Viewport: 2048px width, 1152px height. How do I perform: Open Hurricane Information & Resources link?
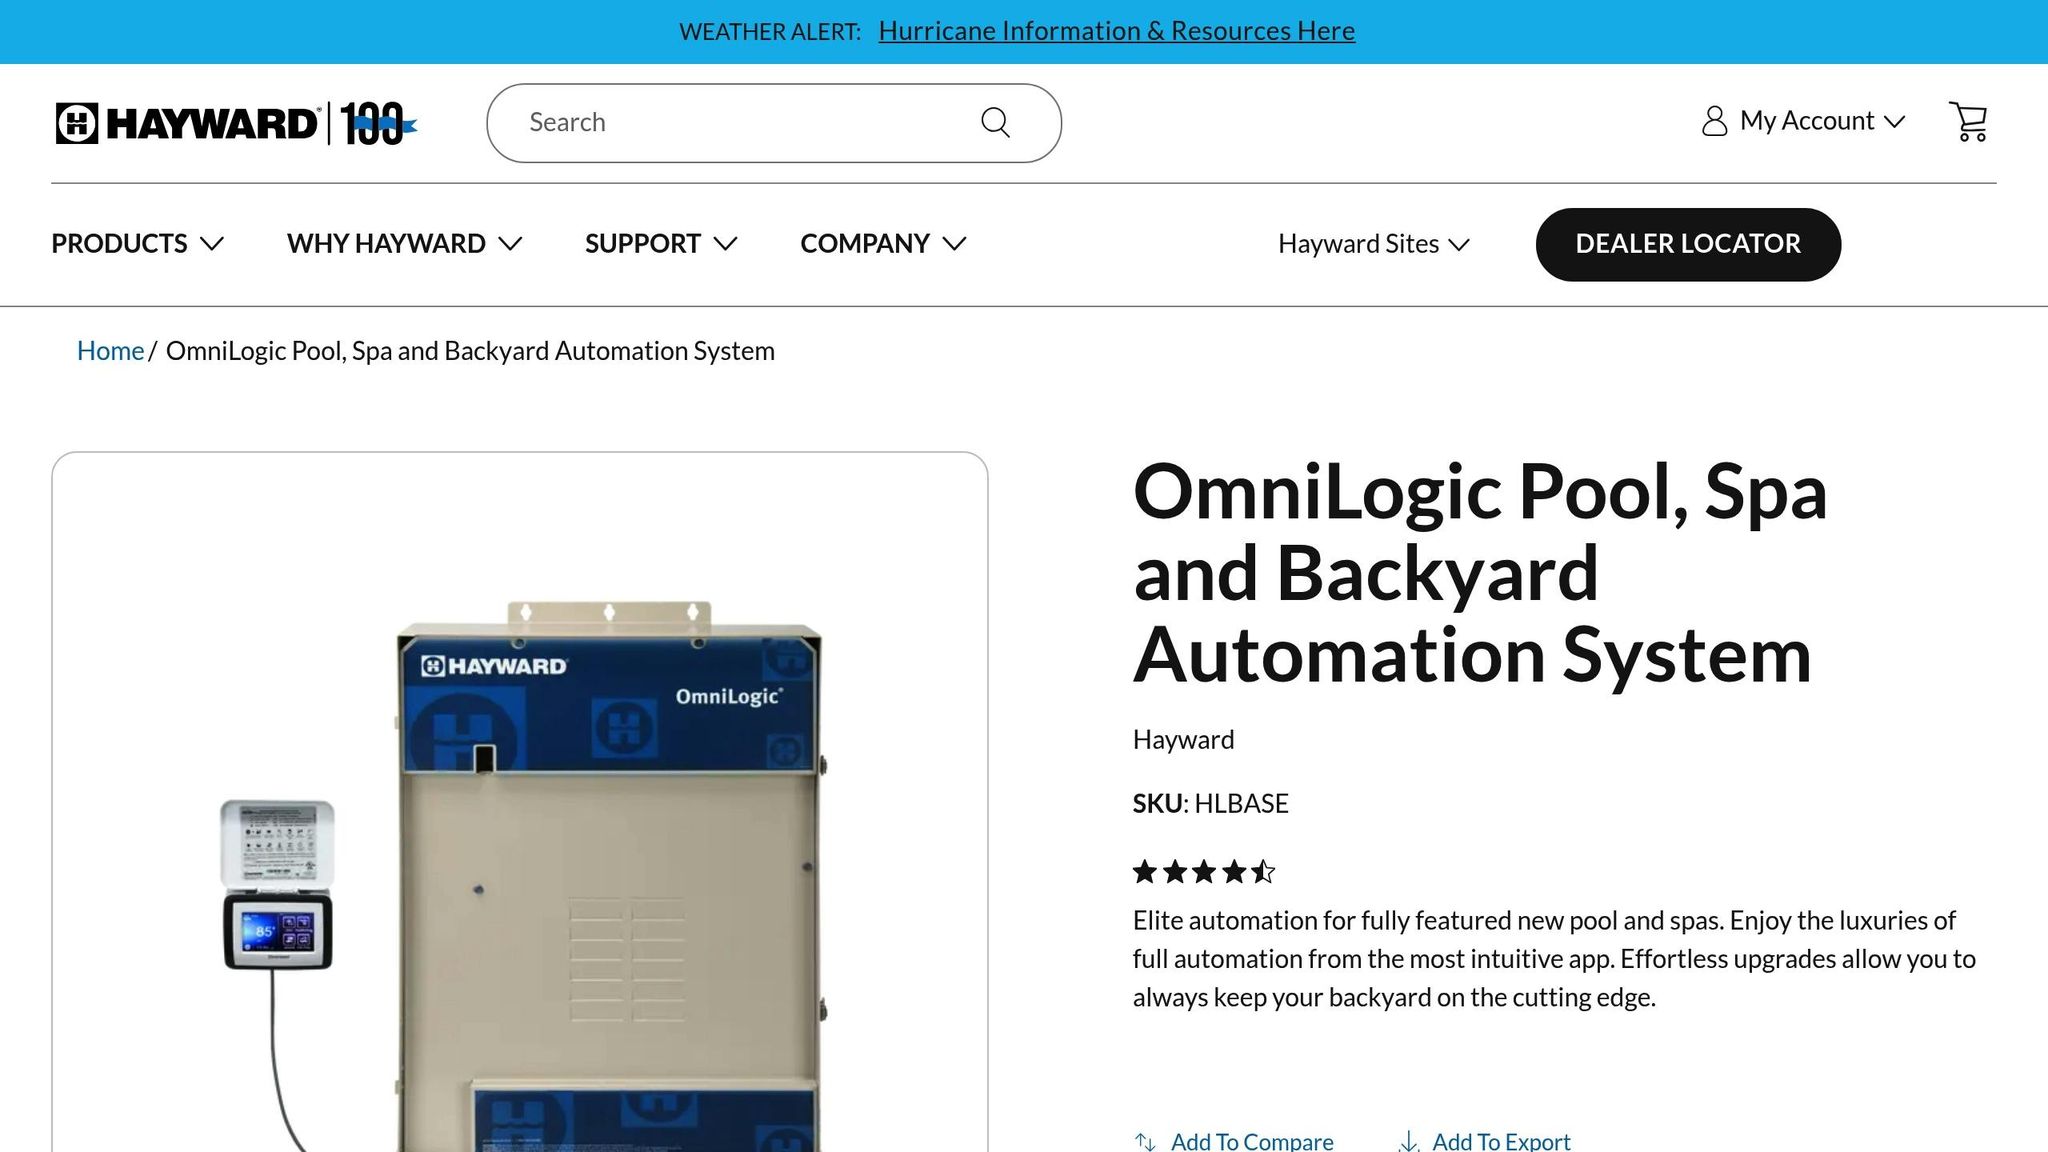click(1116, 31)
